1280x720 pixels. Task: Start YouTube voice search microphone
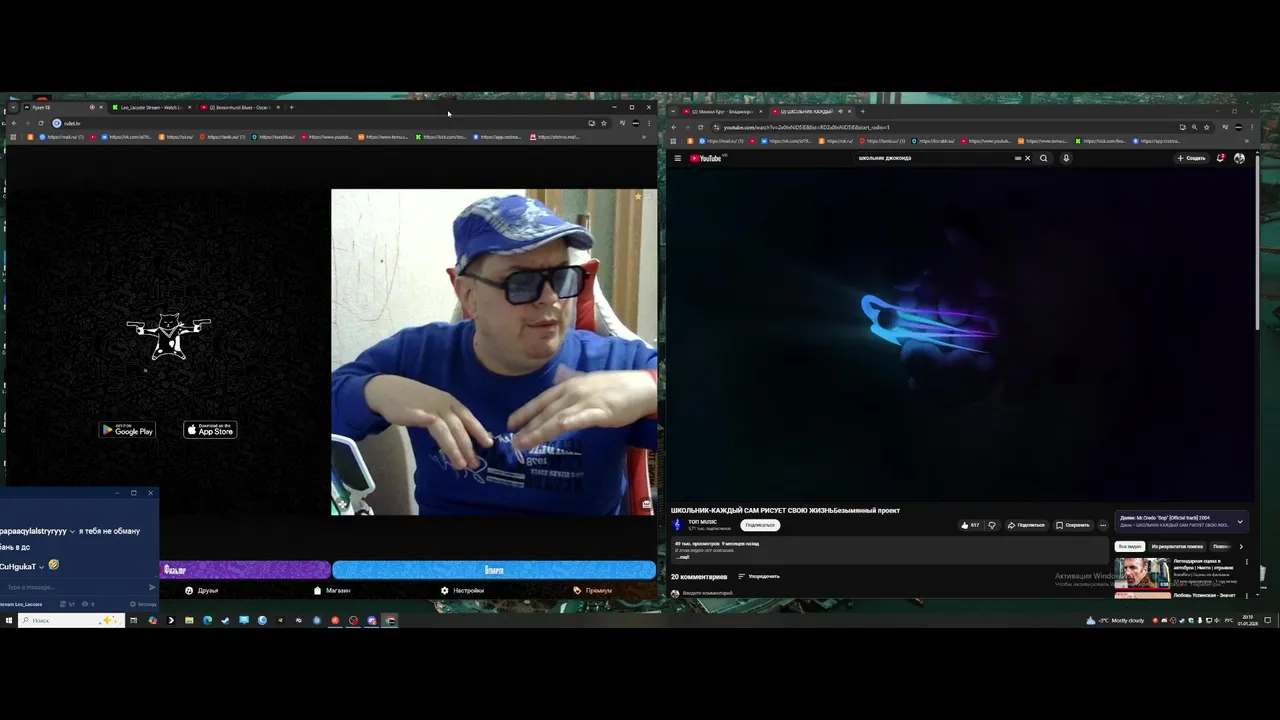pos(1066,158)
